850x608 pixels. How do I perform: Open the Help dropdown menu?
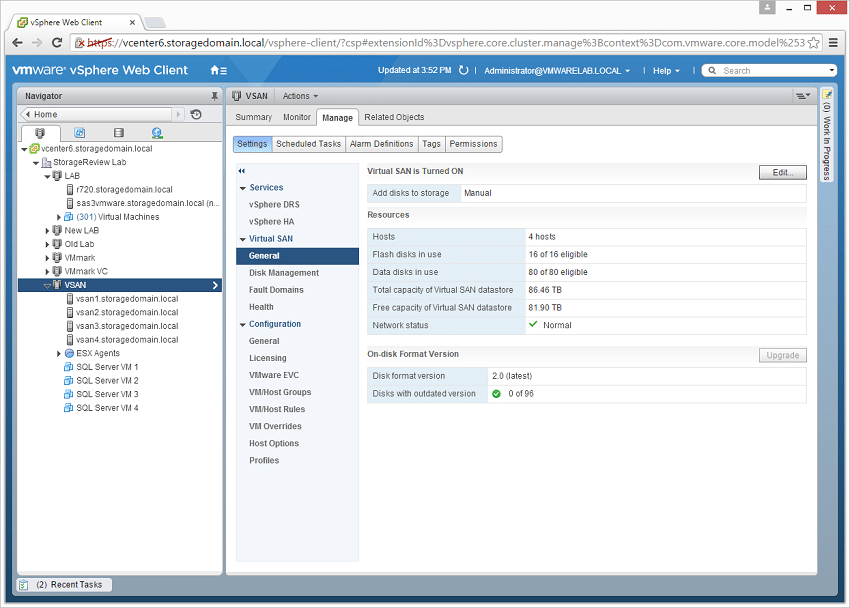point(666,70)
